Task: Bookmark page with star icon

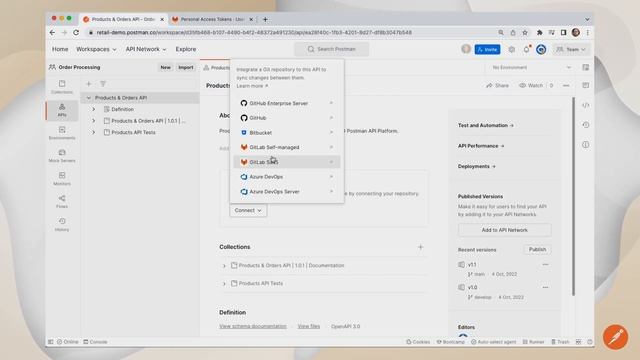Action: (525, 32)
